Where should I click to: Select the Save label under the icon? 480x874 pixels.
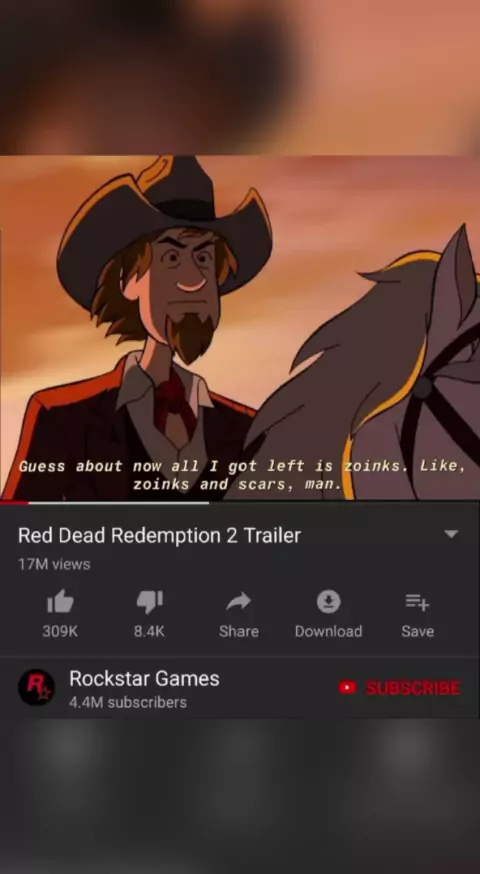(418, 631)
